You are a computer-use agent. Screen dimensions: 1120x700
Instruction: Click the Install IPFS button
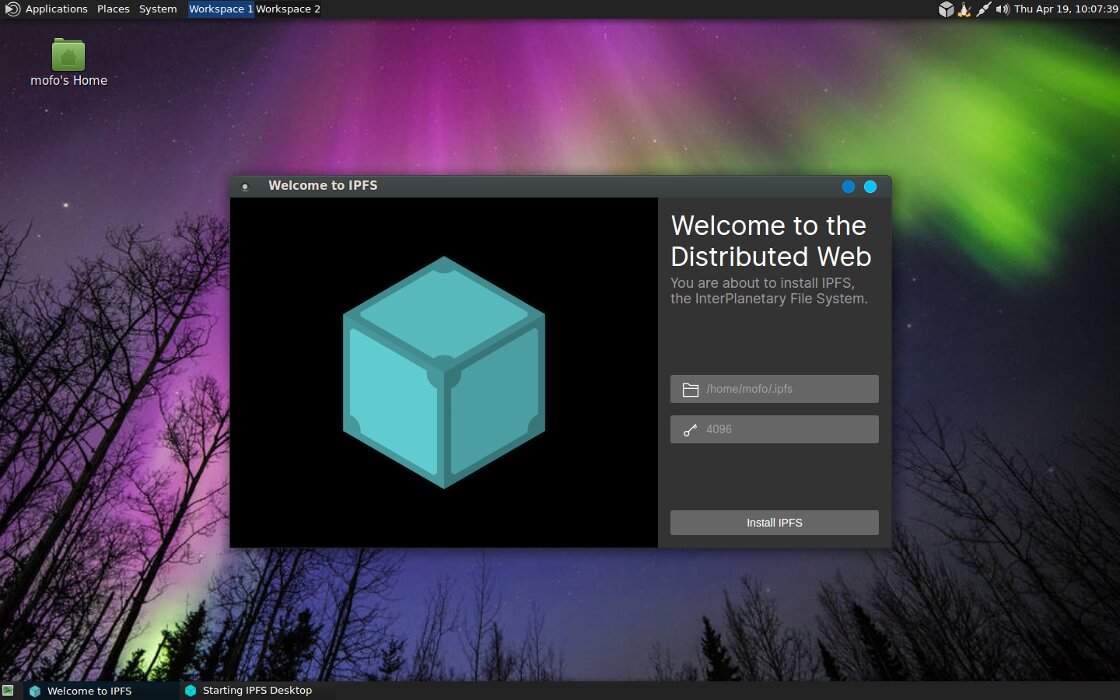[x=774, y=522]
